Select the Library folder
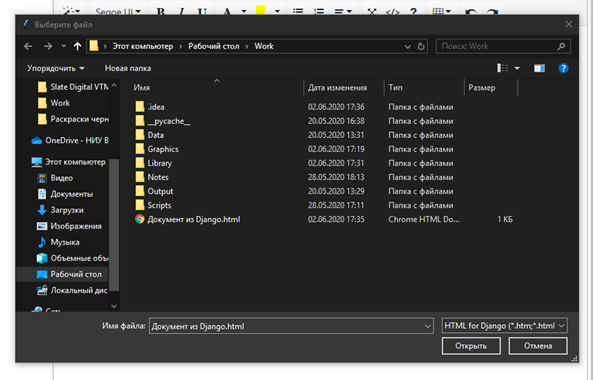 coord(154,163)
